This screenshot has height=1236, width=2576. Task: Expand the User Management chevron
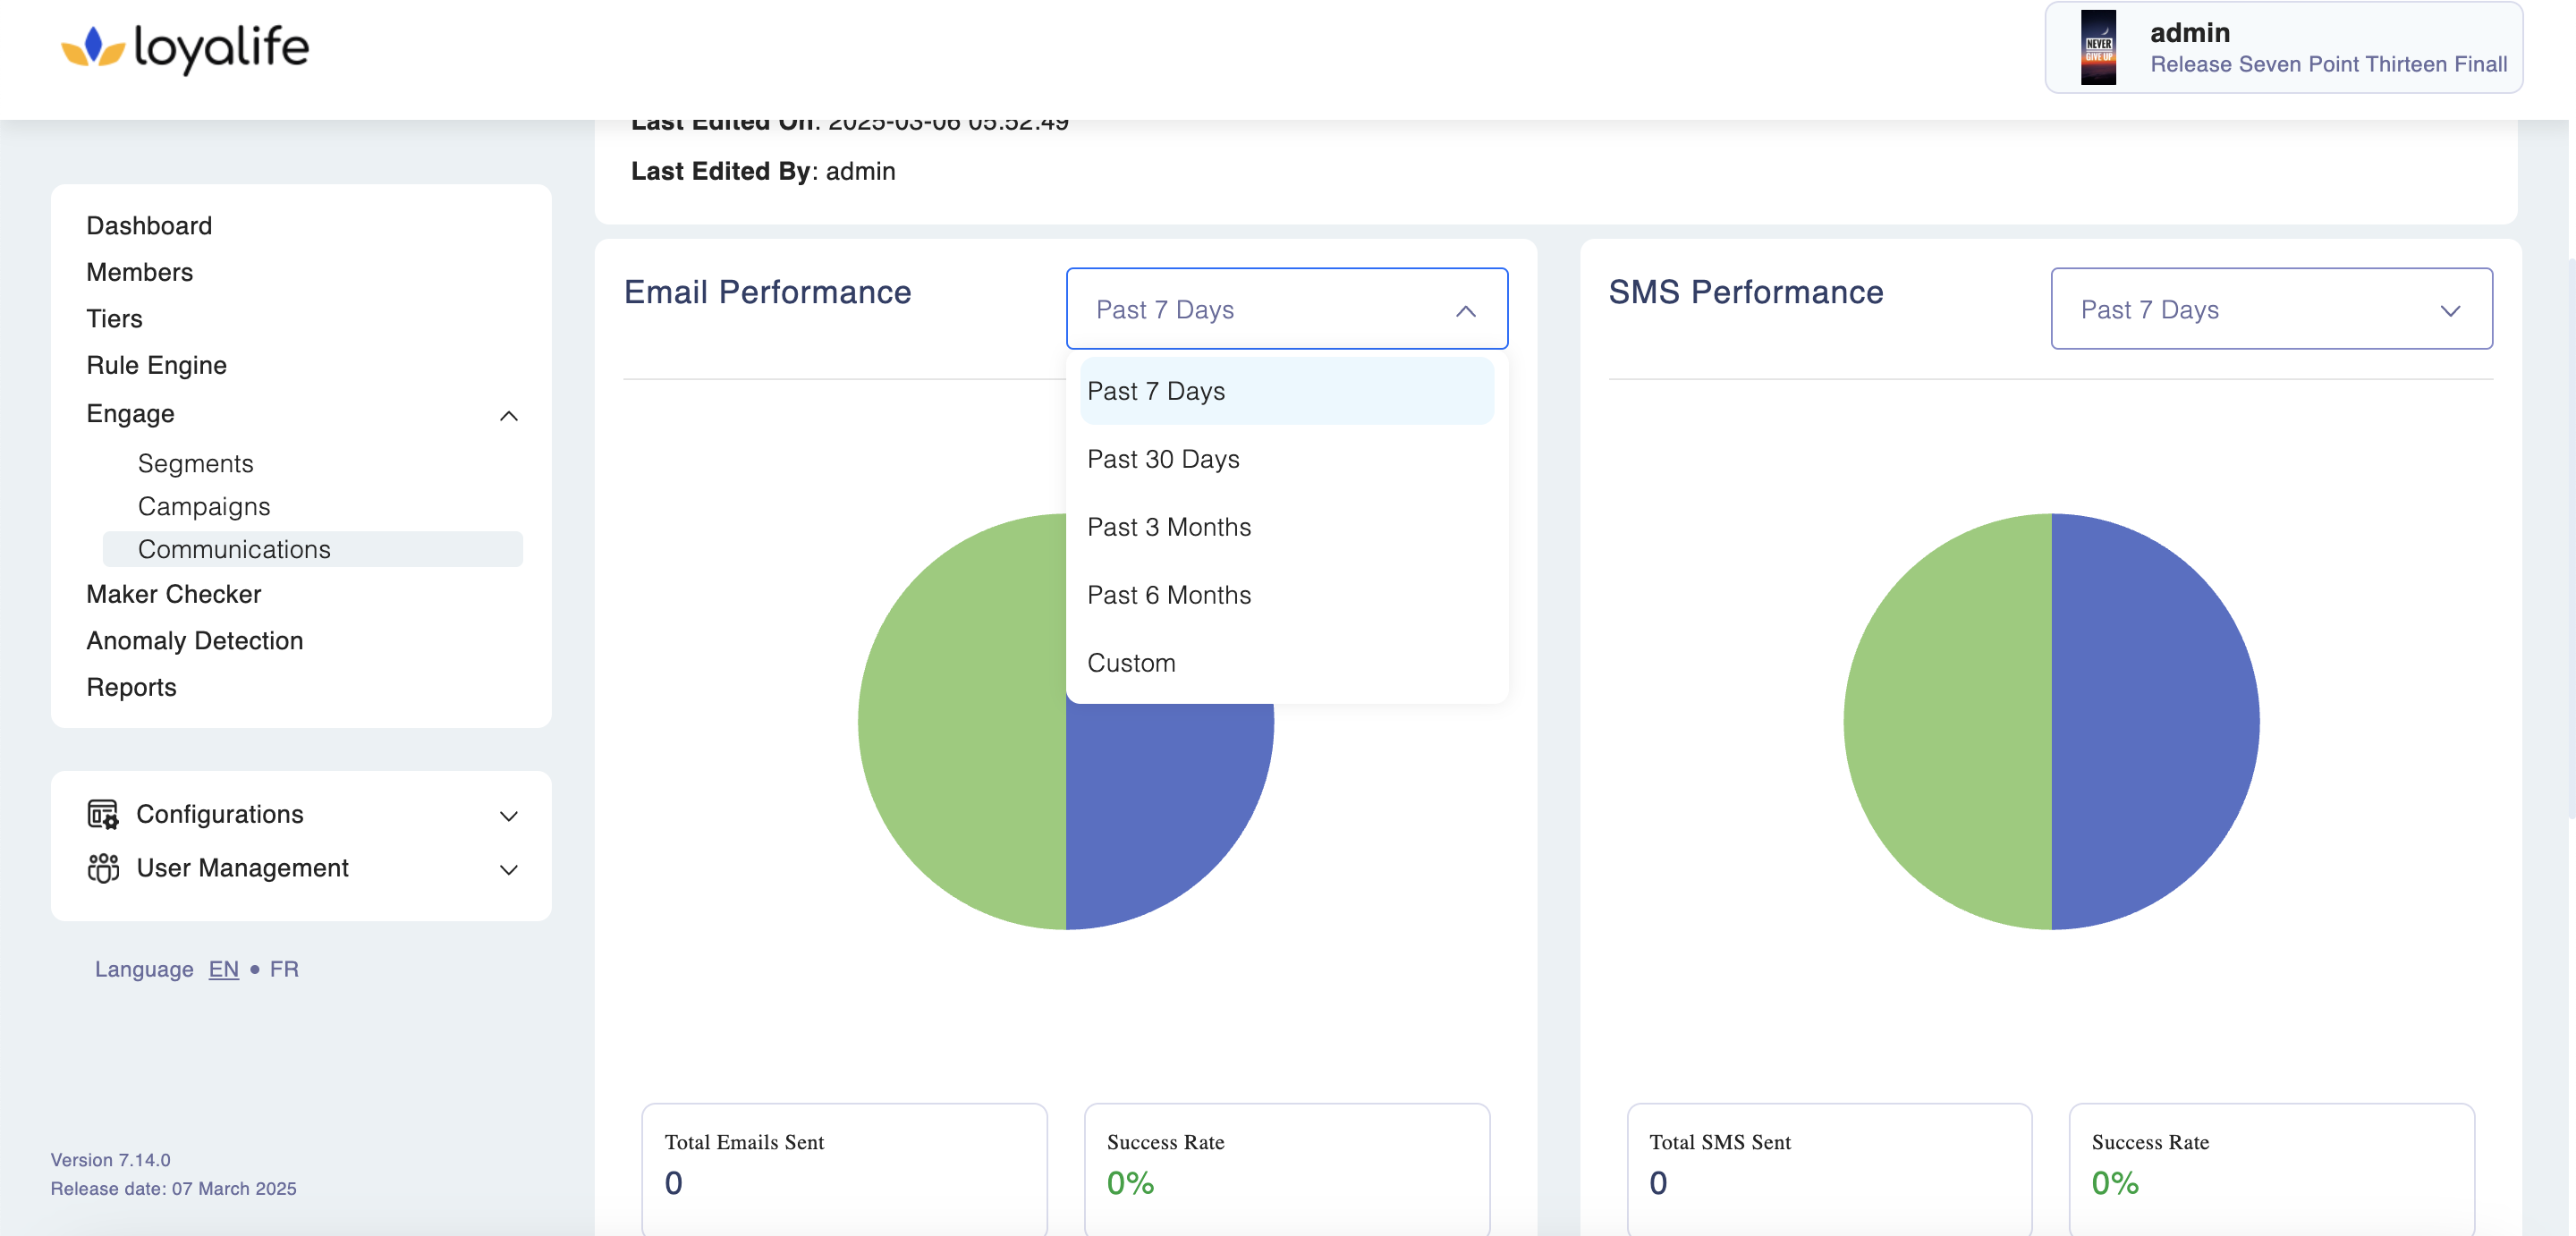click(508, 870)
